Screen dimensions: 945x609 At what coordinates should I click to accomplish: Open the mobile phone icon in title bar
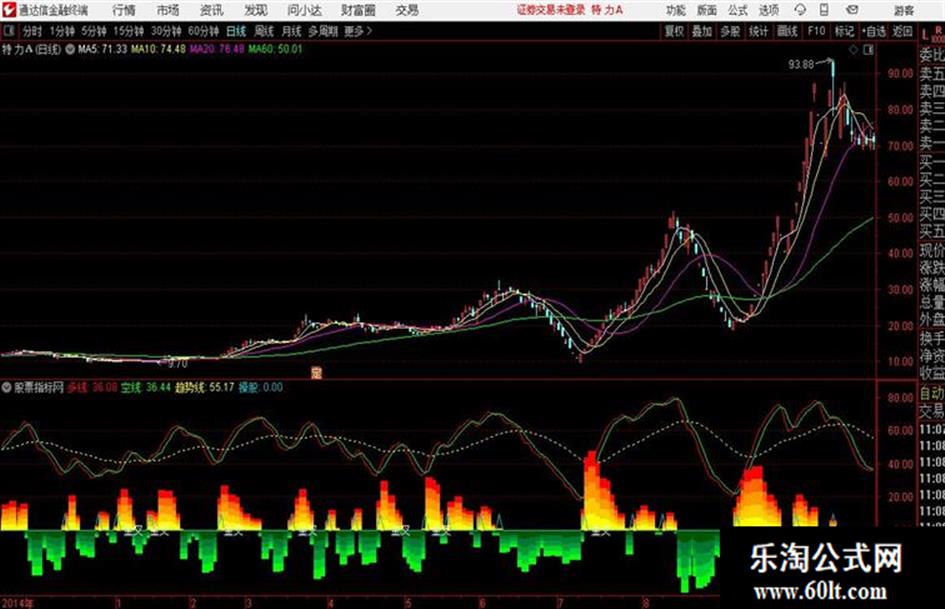click(824, 10)
